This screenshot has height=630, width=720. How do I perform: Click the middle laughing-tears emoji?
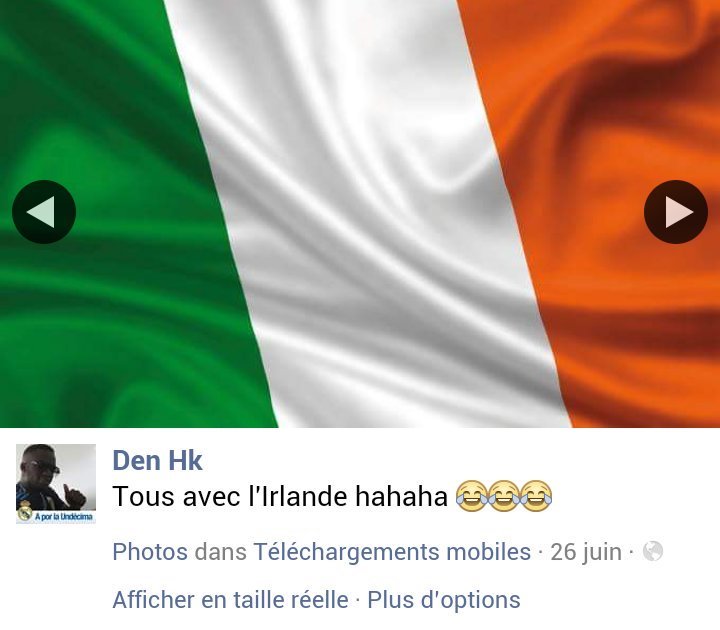click(x=504, y=496)
